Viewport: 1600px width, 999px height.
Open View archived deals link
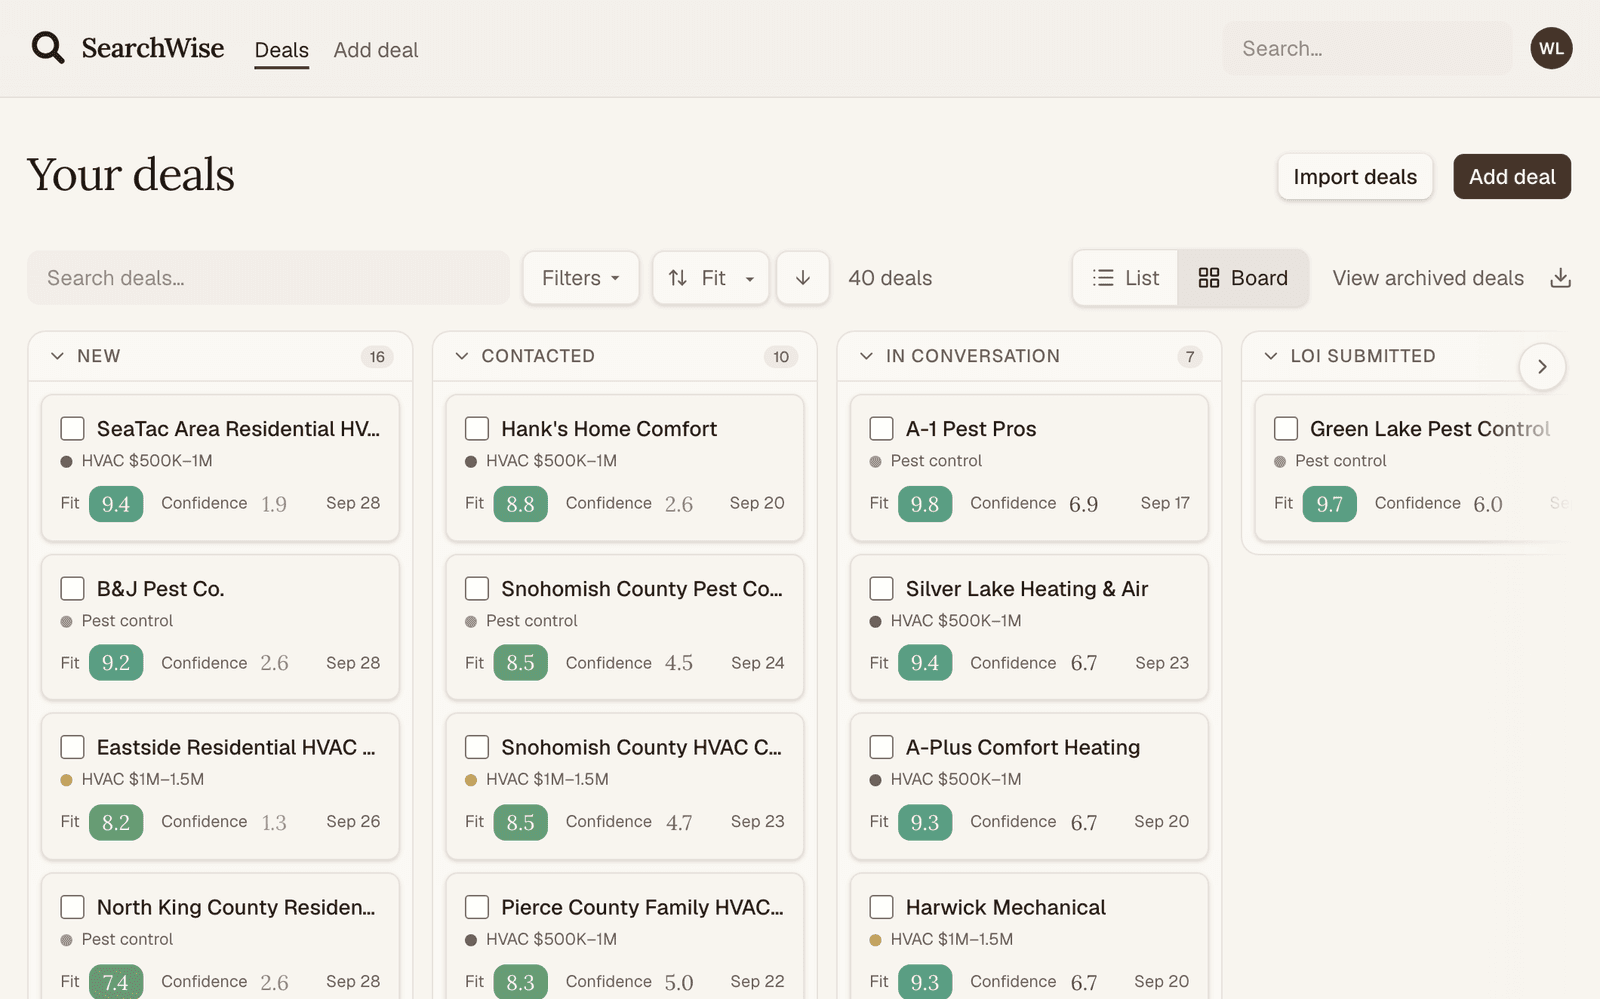tap(1428, 278)
